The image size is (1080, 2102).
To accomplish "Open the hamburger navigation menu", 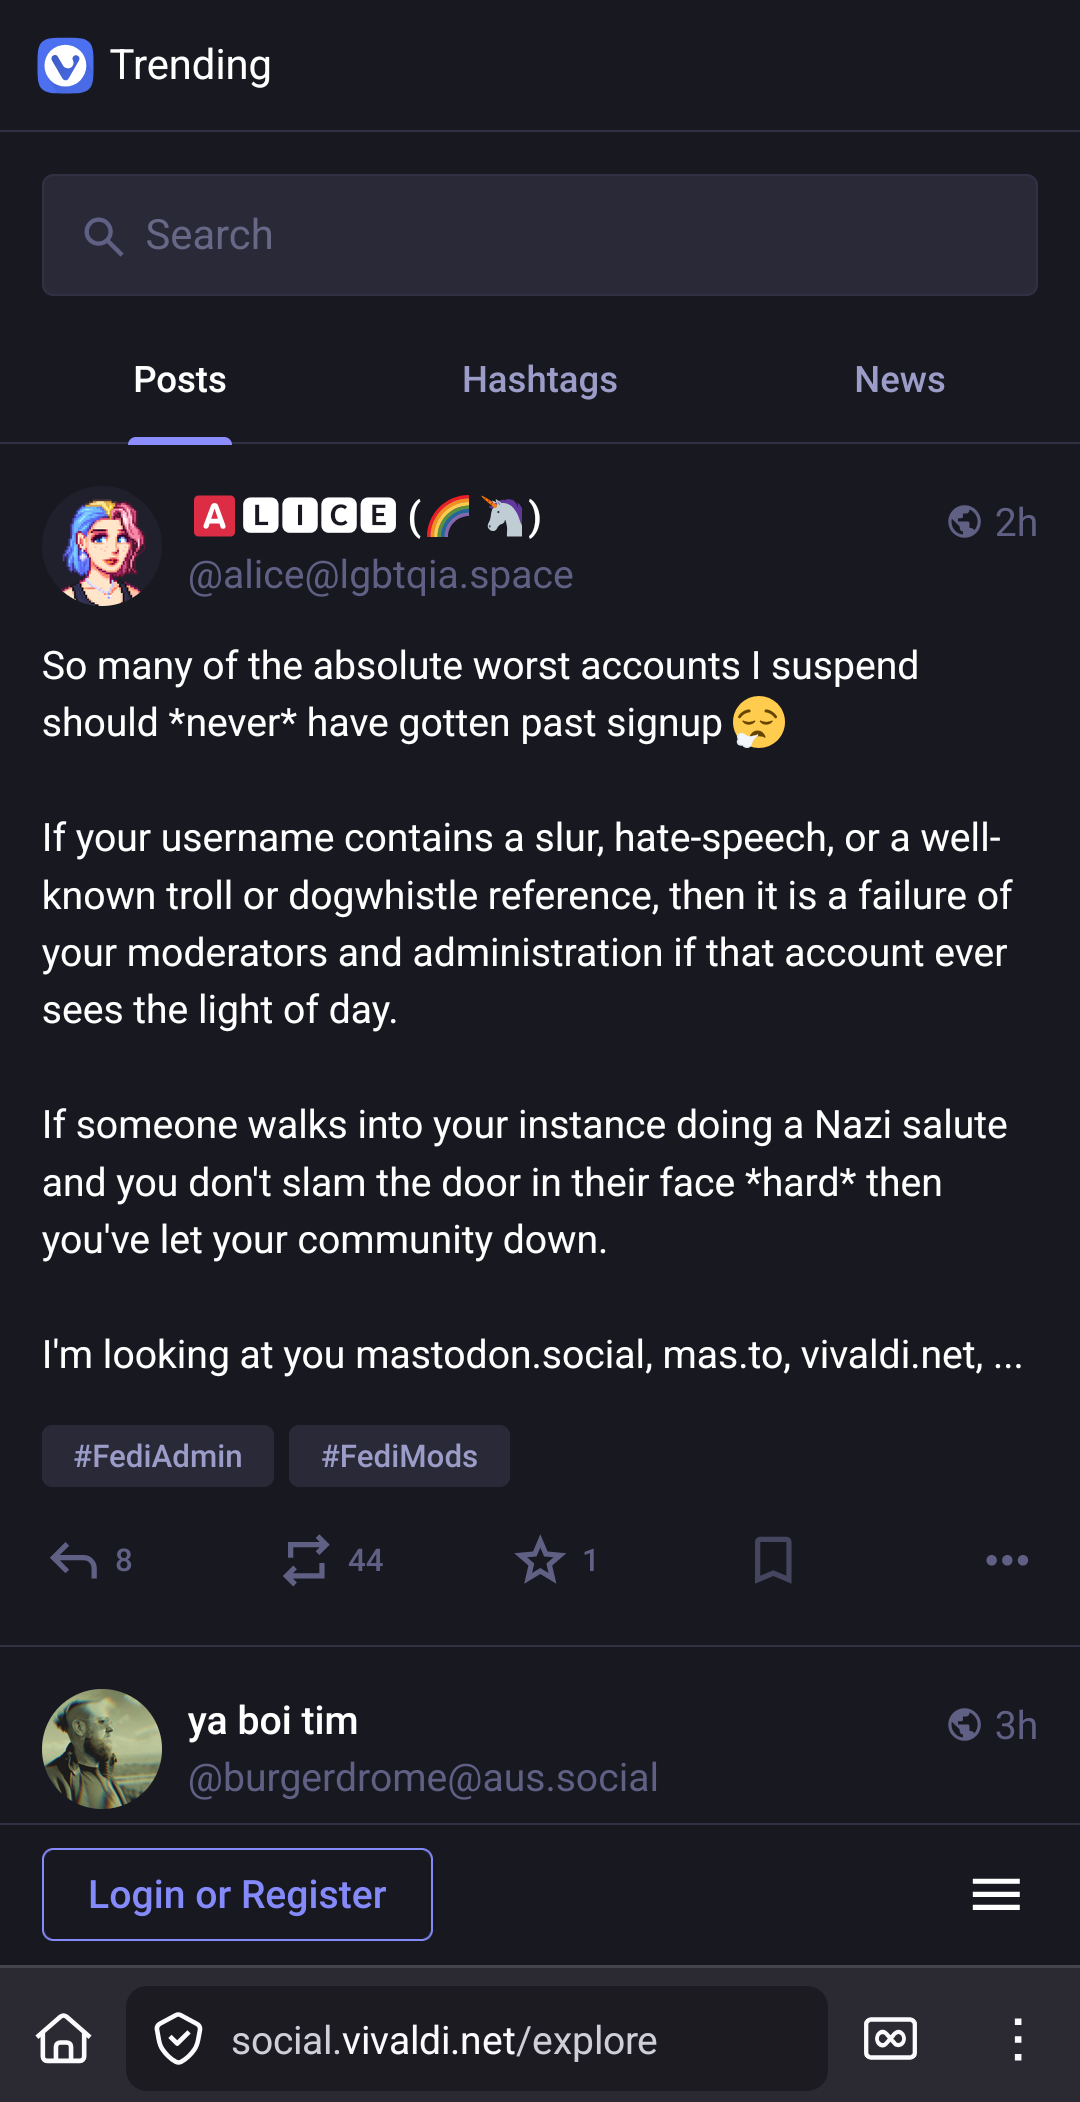I will tap(996, 1894).
